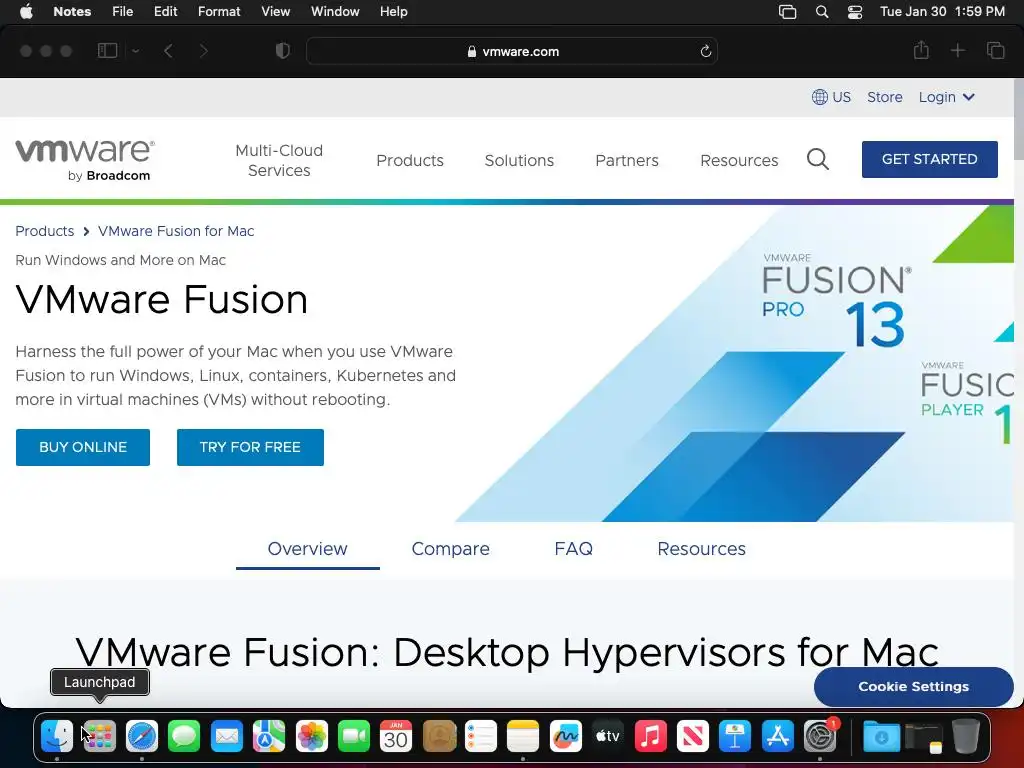The height and width of the screenshot is (768, 1024).
Task: Open FaceTime in the Dock
Action: pyautogui.click(x=354, y=736)
